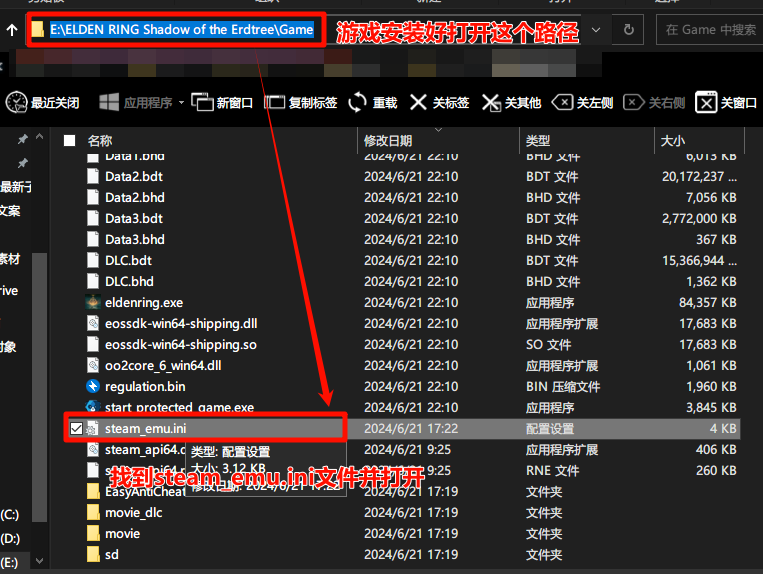The image size is (763, 574).
Task: Click the sidebar vertical scrollbar
Action: click(x=39, y=387)
